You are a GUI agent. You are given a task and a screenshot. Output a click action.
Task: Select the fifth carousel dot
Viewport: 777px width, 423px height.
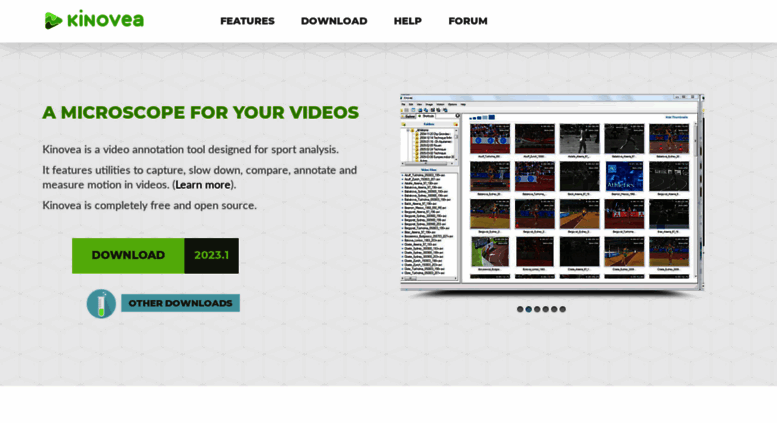pos(554,309)
